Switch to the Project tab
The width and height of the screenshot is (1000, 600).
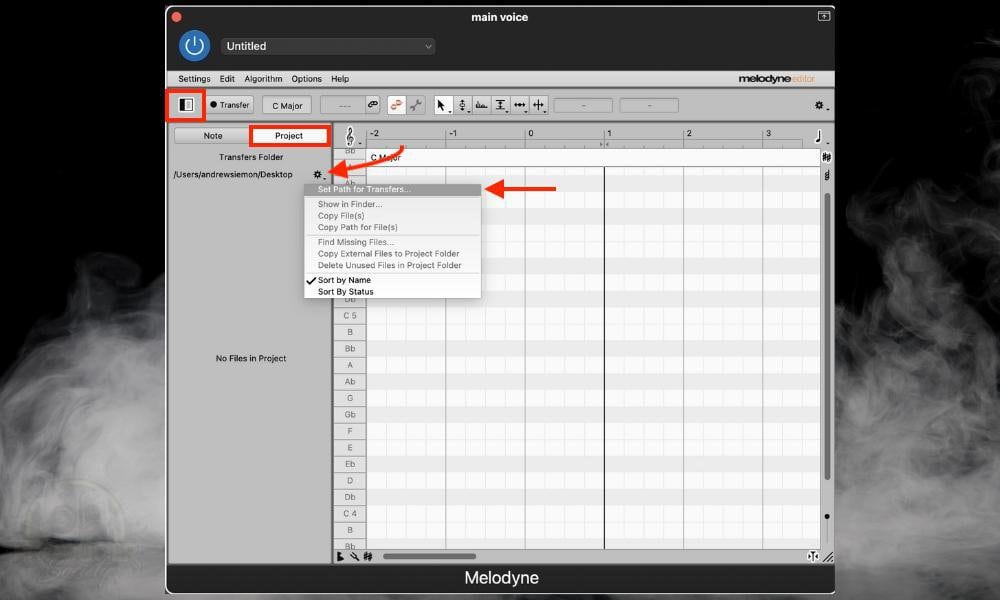(x=289, y=136)
